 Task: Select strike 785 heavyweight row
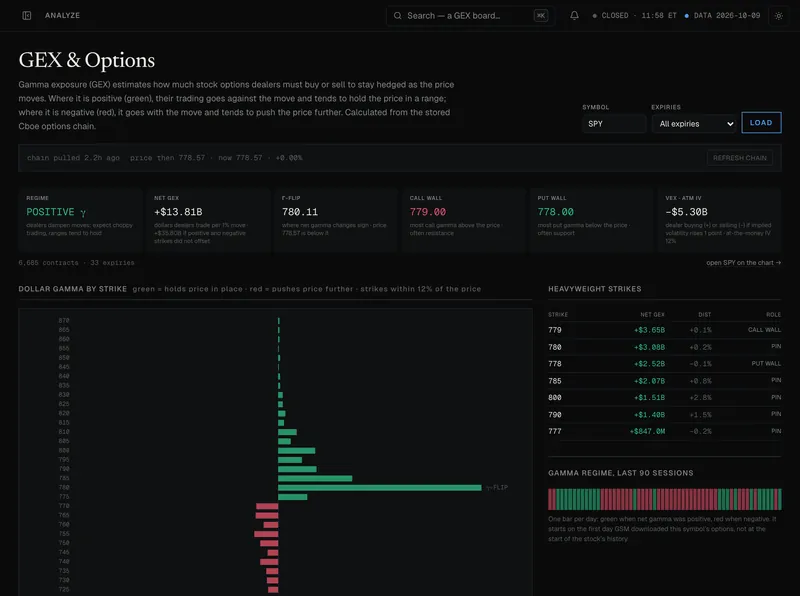pyautogui.click(x=664, y=381)
